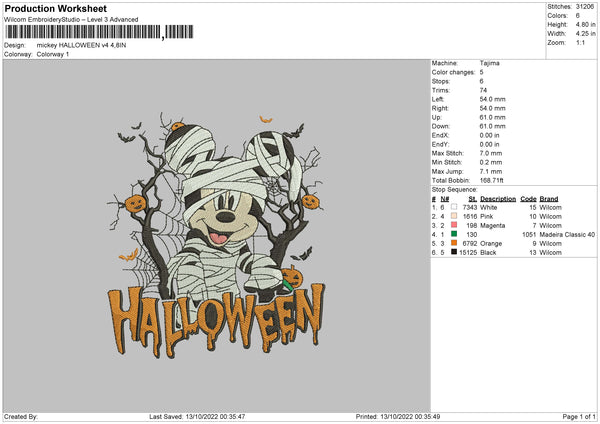Screen dimensions: 600x424
Task: Click the 'Created By:' label
Action: [21, 417]
